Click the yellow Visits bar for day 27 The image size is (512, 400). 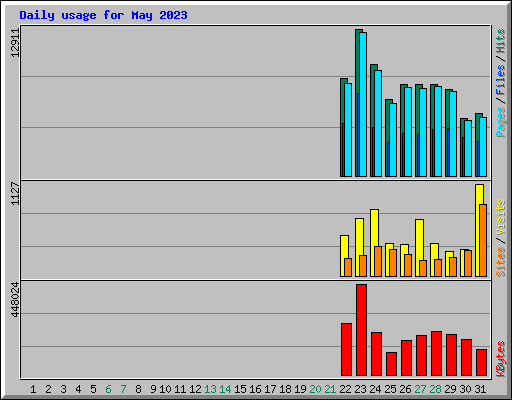(x=418, y=248)
